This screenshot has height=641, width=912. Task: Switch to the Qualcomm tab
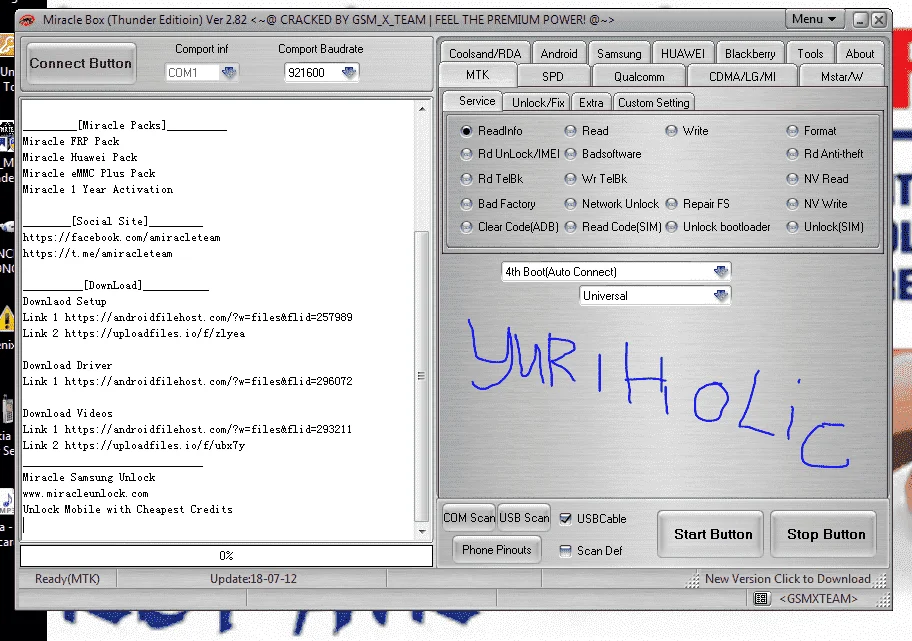tap(639, 76)
